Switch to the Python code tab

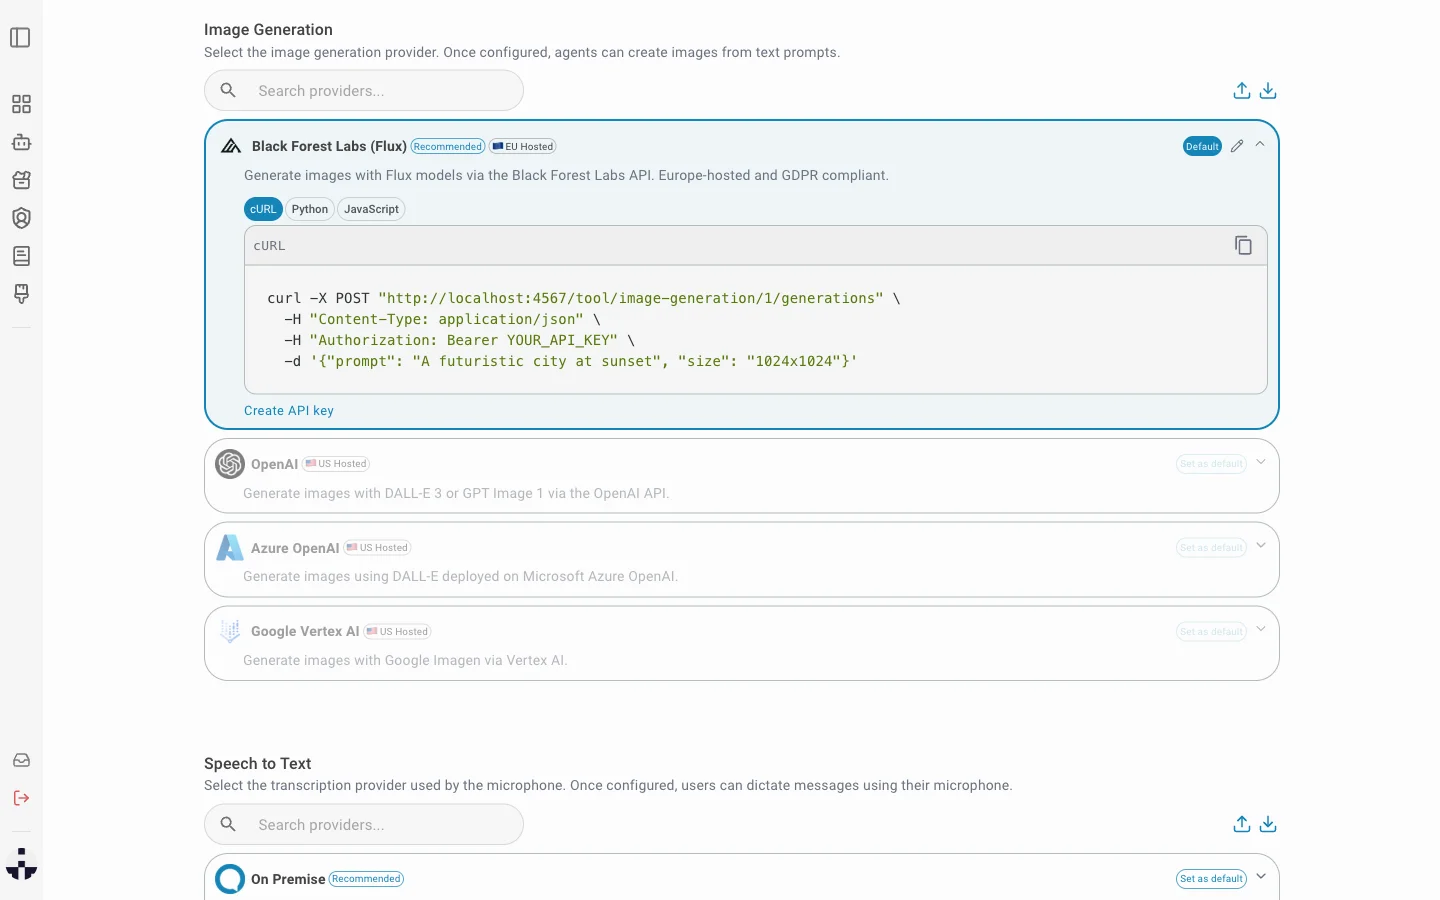(x=310, y=209)
